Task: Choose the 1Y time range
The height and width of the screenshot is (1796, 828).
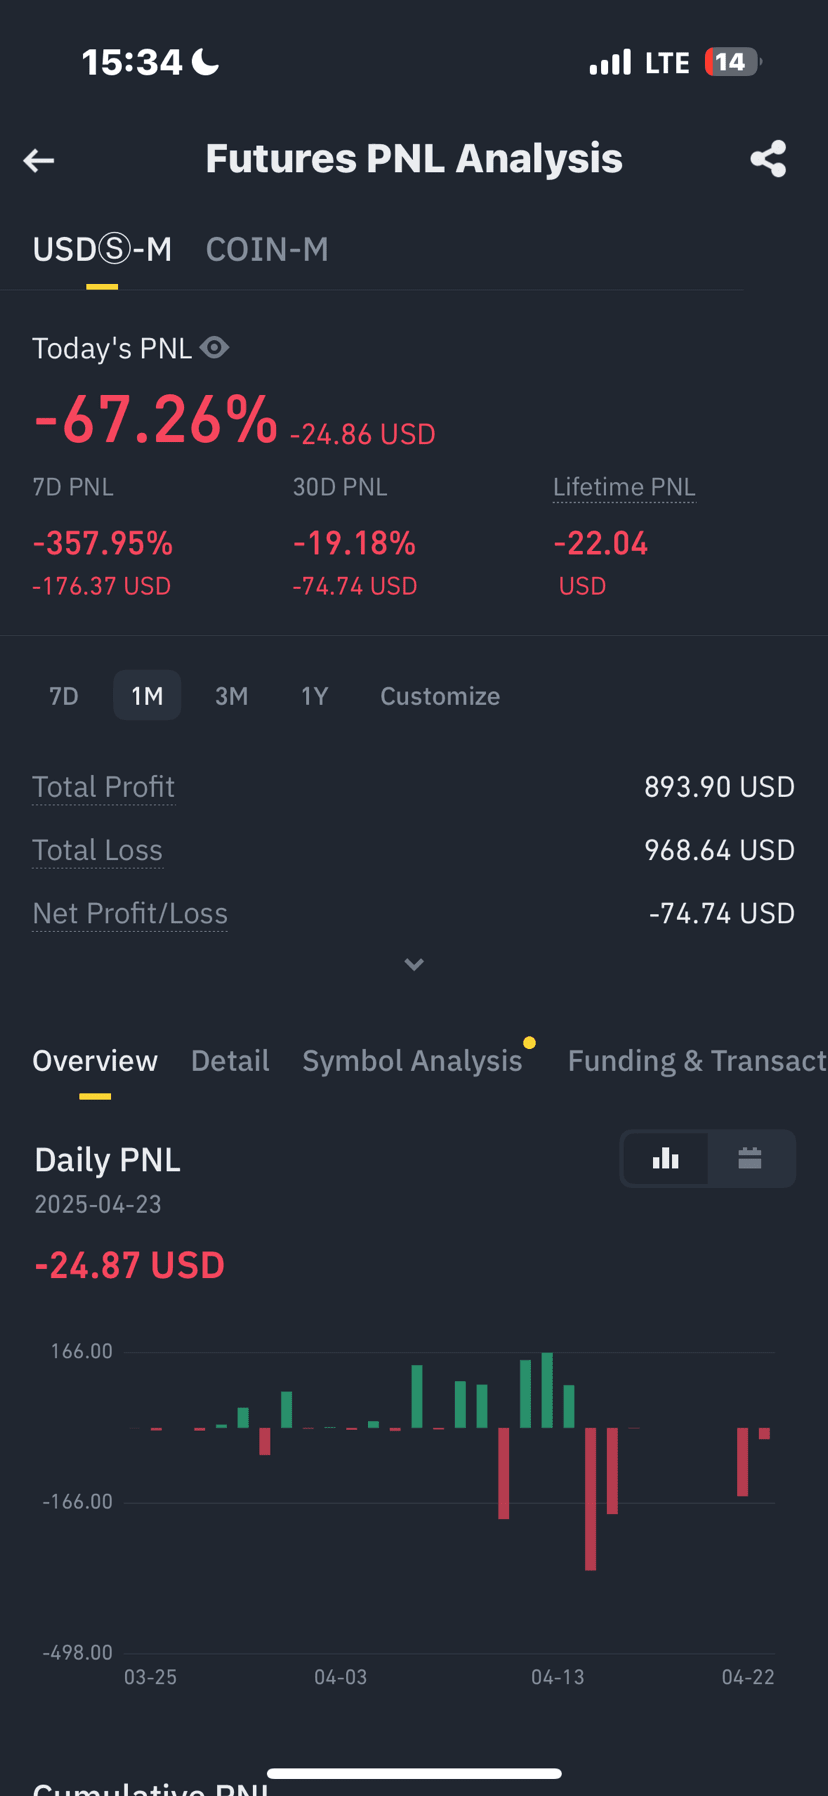Action: tap(314, 696)
